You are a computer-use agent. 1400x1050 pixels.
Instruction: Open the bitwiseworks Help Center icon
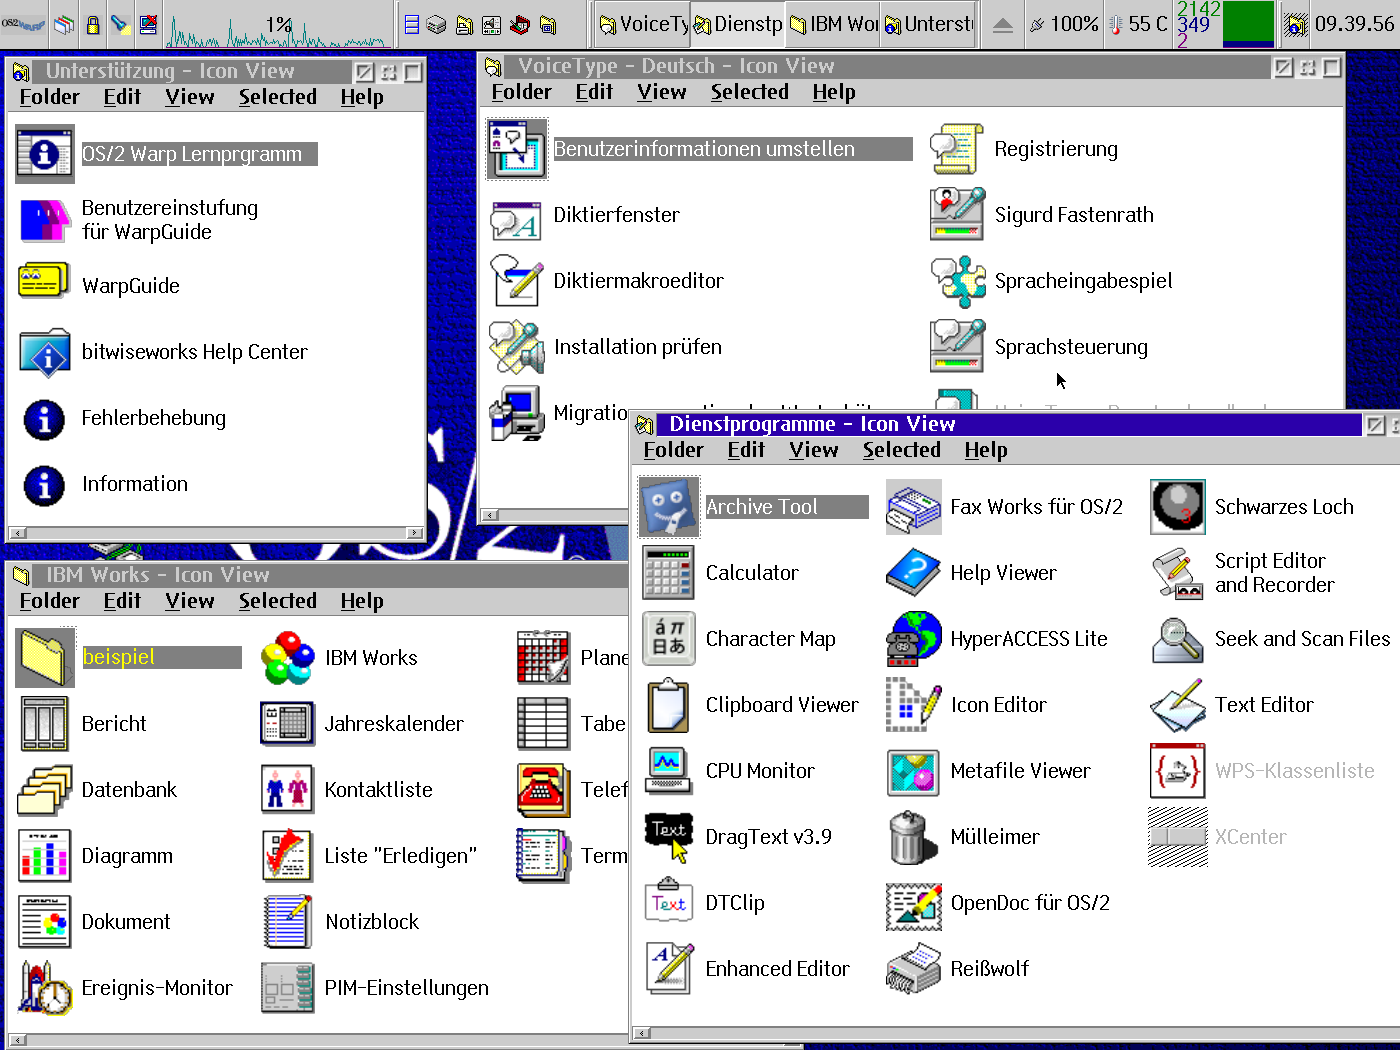[45, 352]
